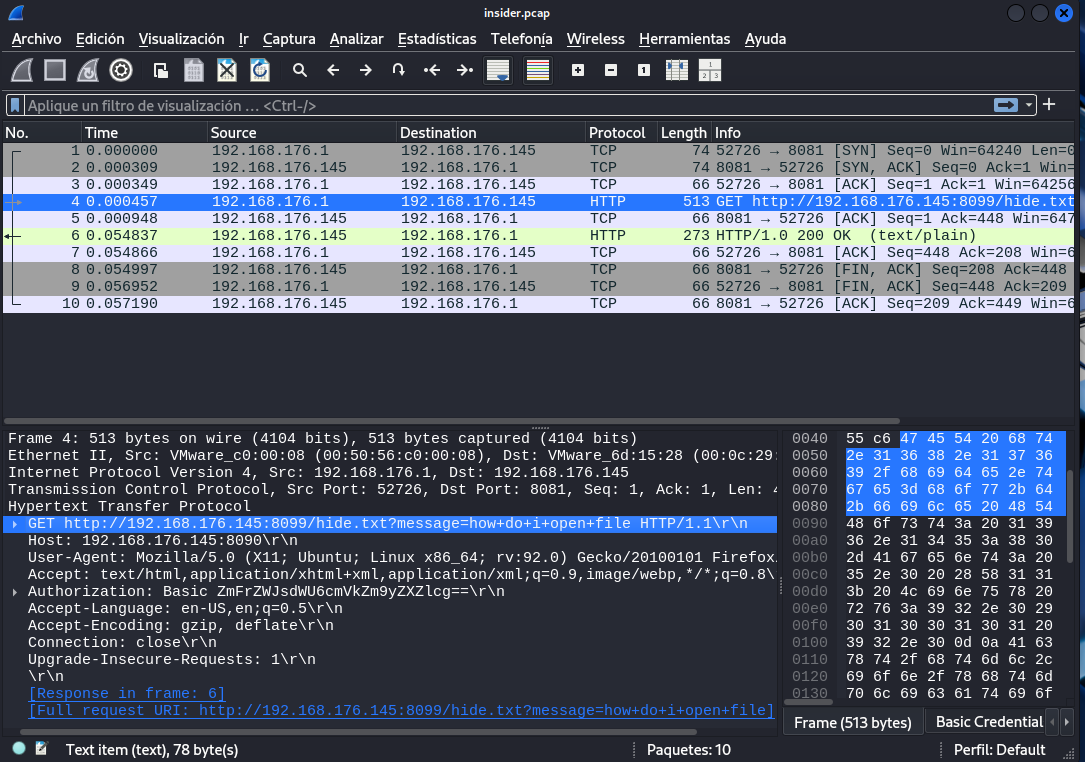This screenshot has width=1085, height=762.
Task: Find a packet with magnifier
Action: click(300, 70)
